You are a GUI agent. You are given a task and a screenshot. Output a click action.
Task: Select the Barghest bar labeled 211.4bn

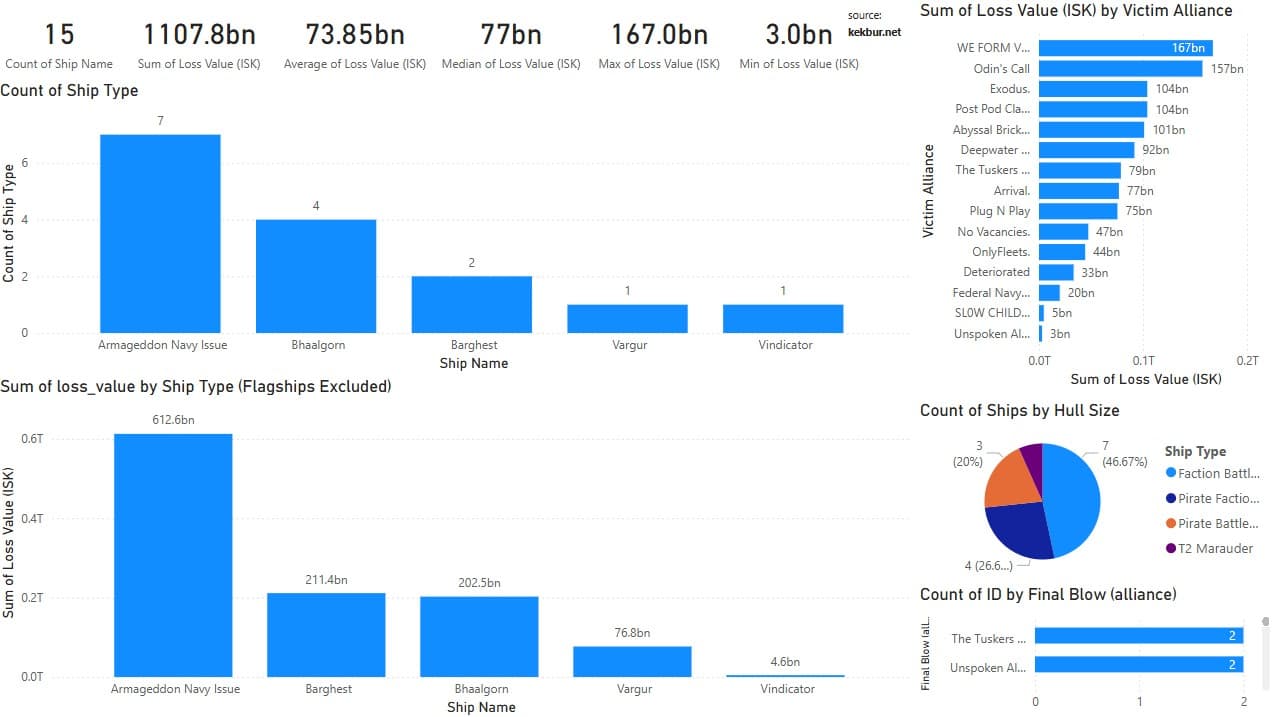pyautogui.click(x=326, y=635)
